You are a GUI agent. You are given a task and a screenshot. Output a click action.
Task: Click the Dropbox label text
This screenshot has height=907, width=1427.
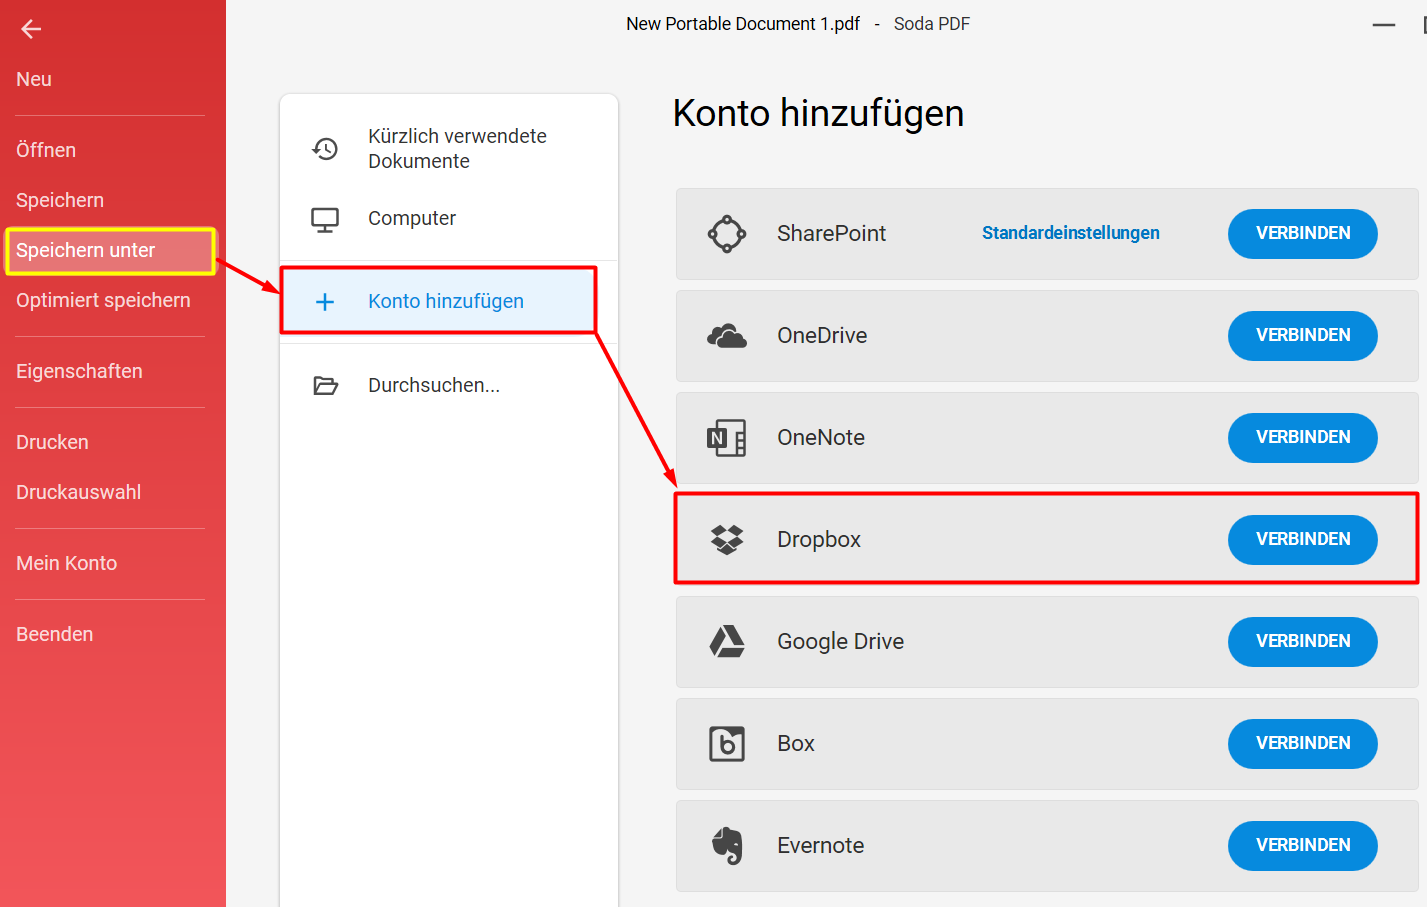819,540
